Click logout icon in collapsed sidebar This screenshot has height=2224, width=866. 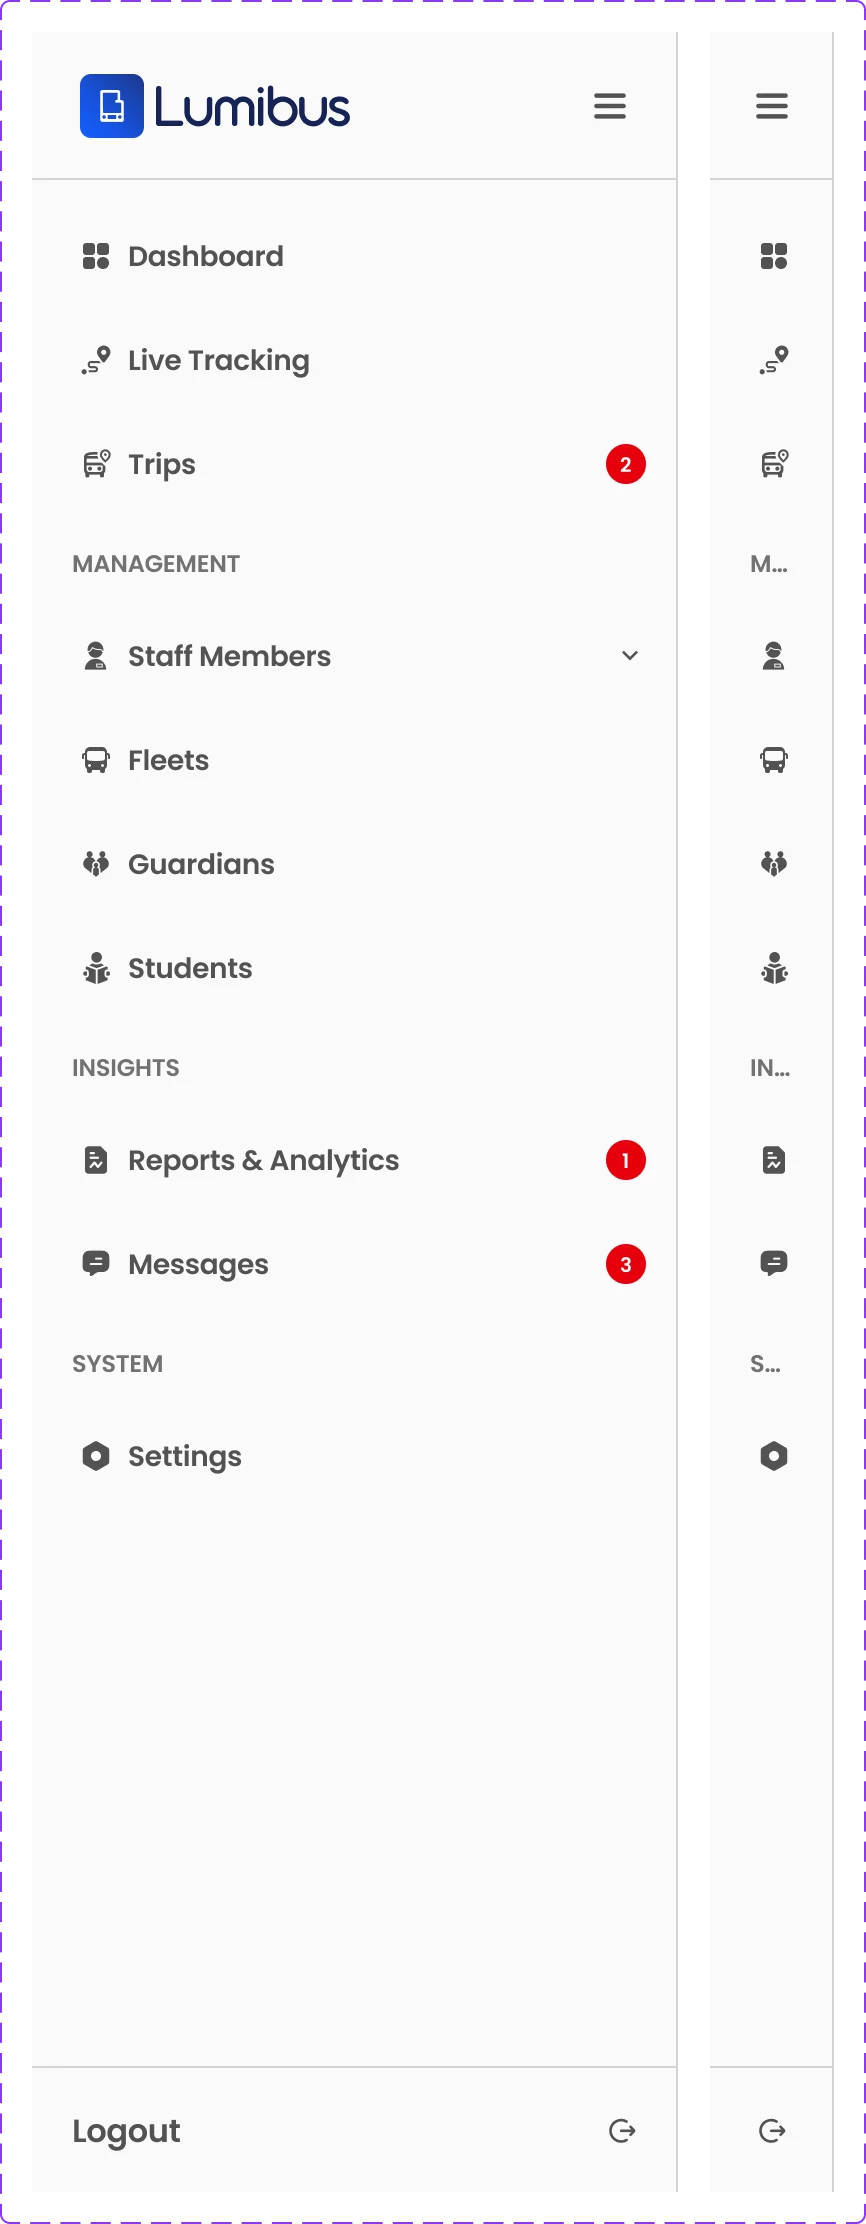coord(772,2131)
